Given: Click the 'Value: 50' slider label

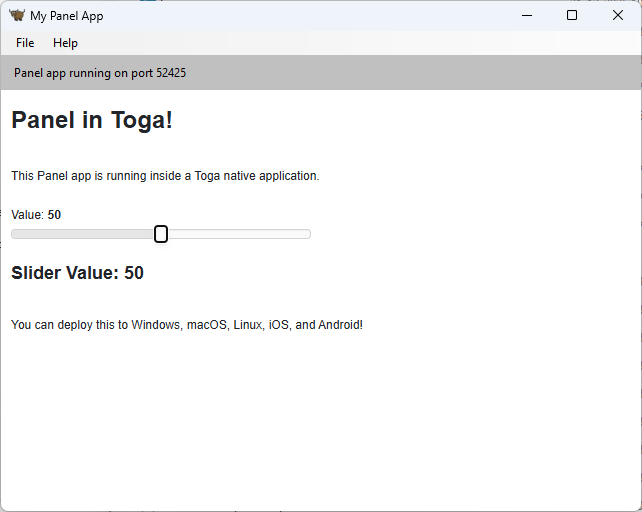Looking at the screenshot, I should [x=36, y=215].
